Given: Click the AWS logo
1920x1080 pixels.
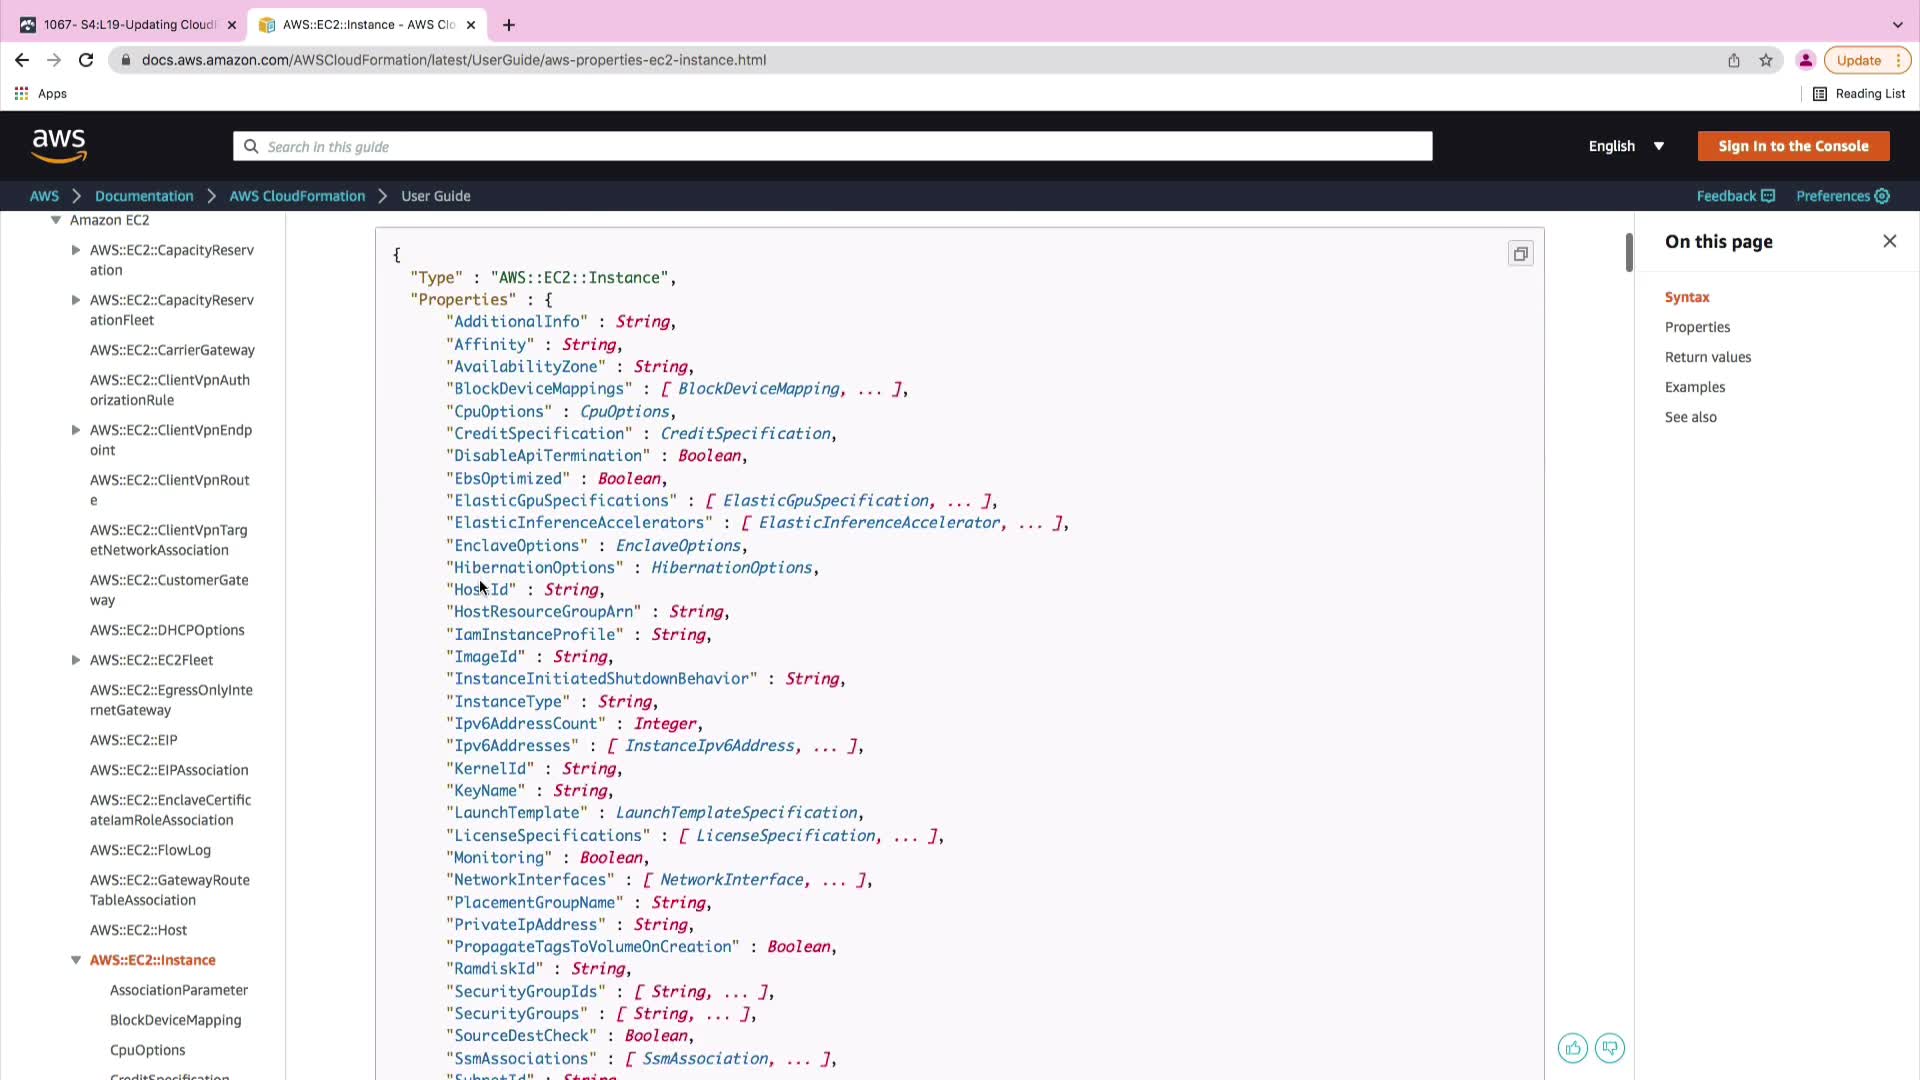Looking at the screenshot, I should 59,146.
